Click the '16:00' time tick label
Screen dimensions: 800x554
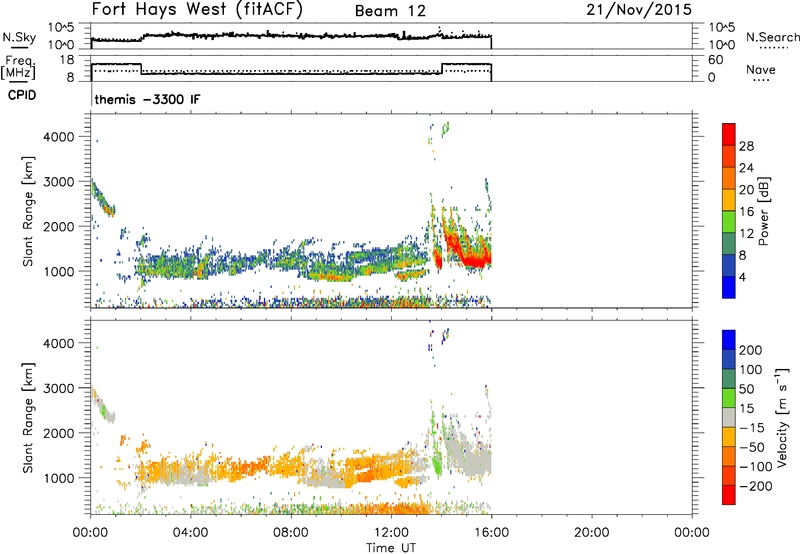coord(491,533)
